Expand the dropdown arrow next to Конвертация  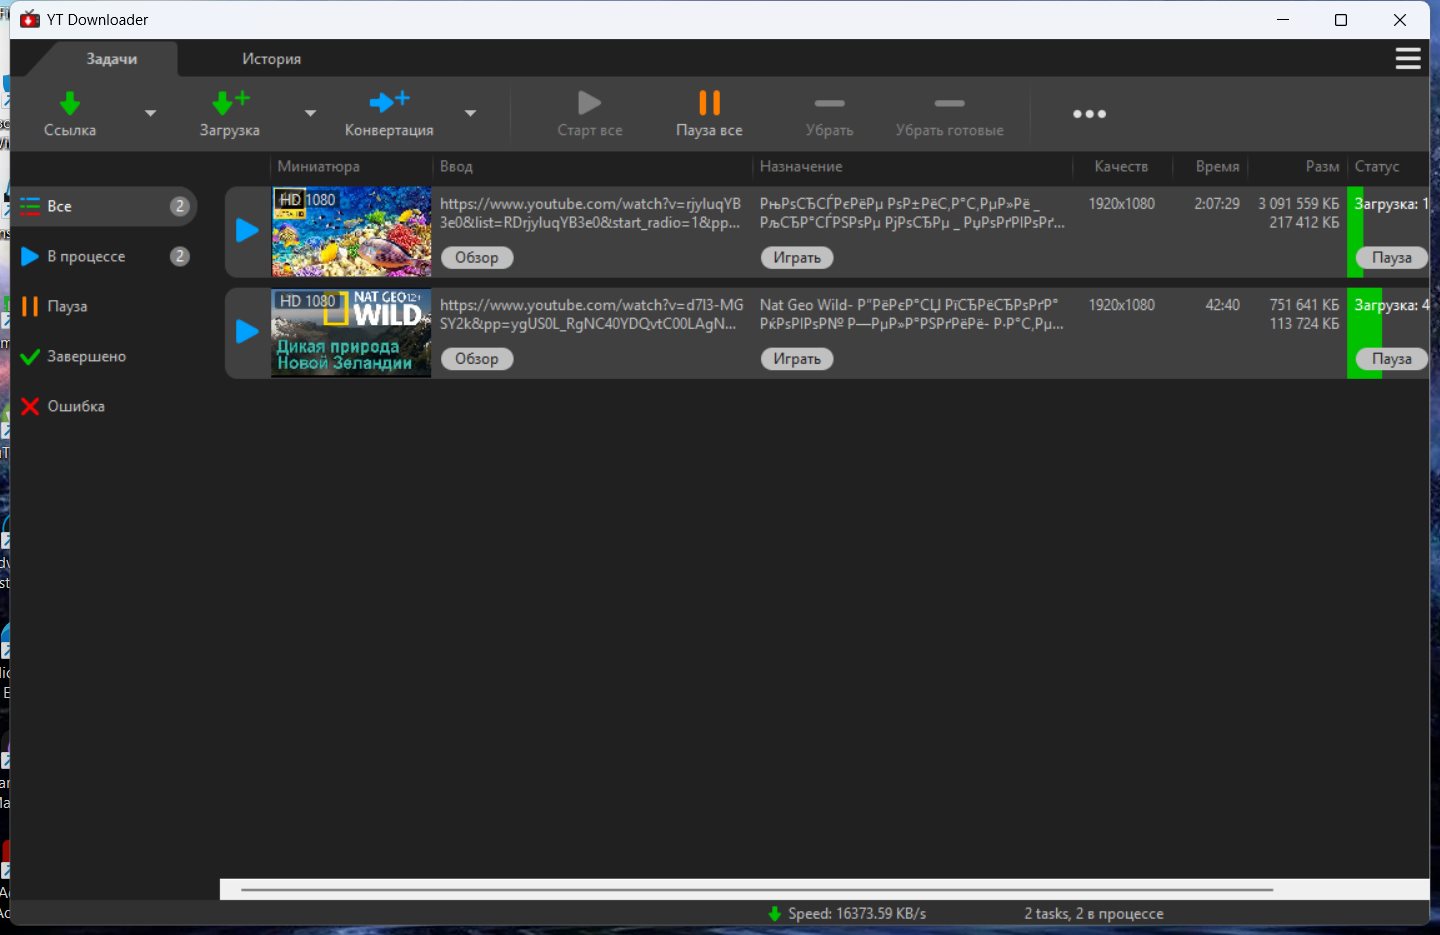pos(470,113)
